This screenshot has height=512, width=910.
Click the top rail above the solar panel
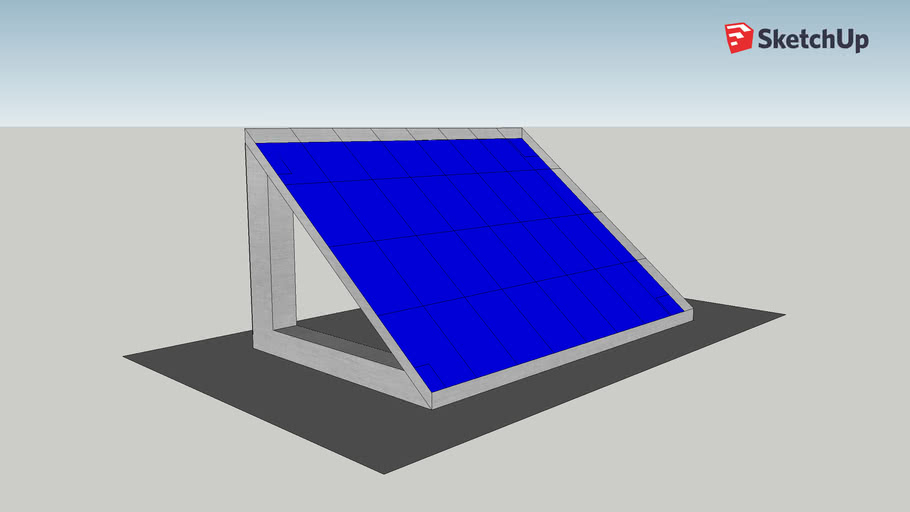[385, 134]
